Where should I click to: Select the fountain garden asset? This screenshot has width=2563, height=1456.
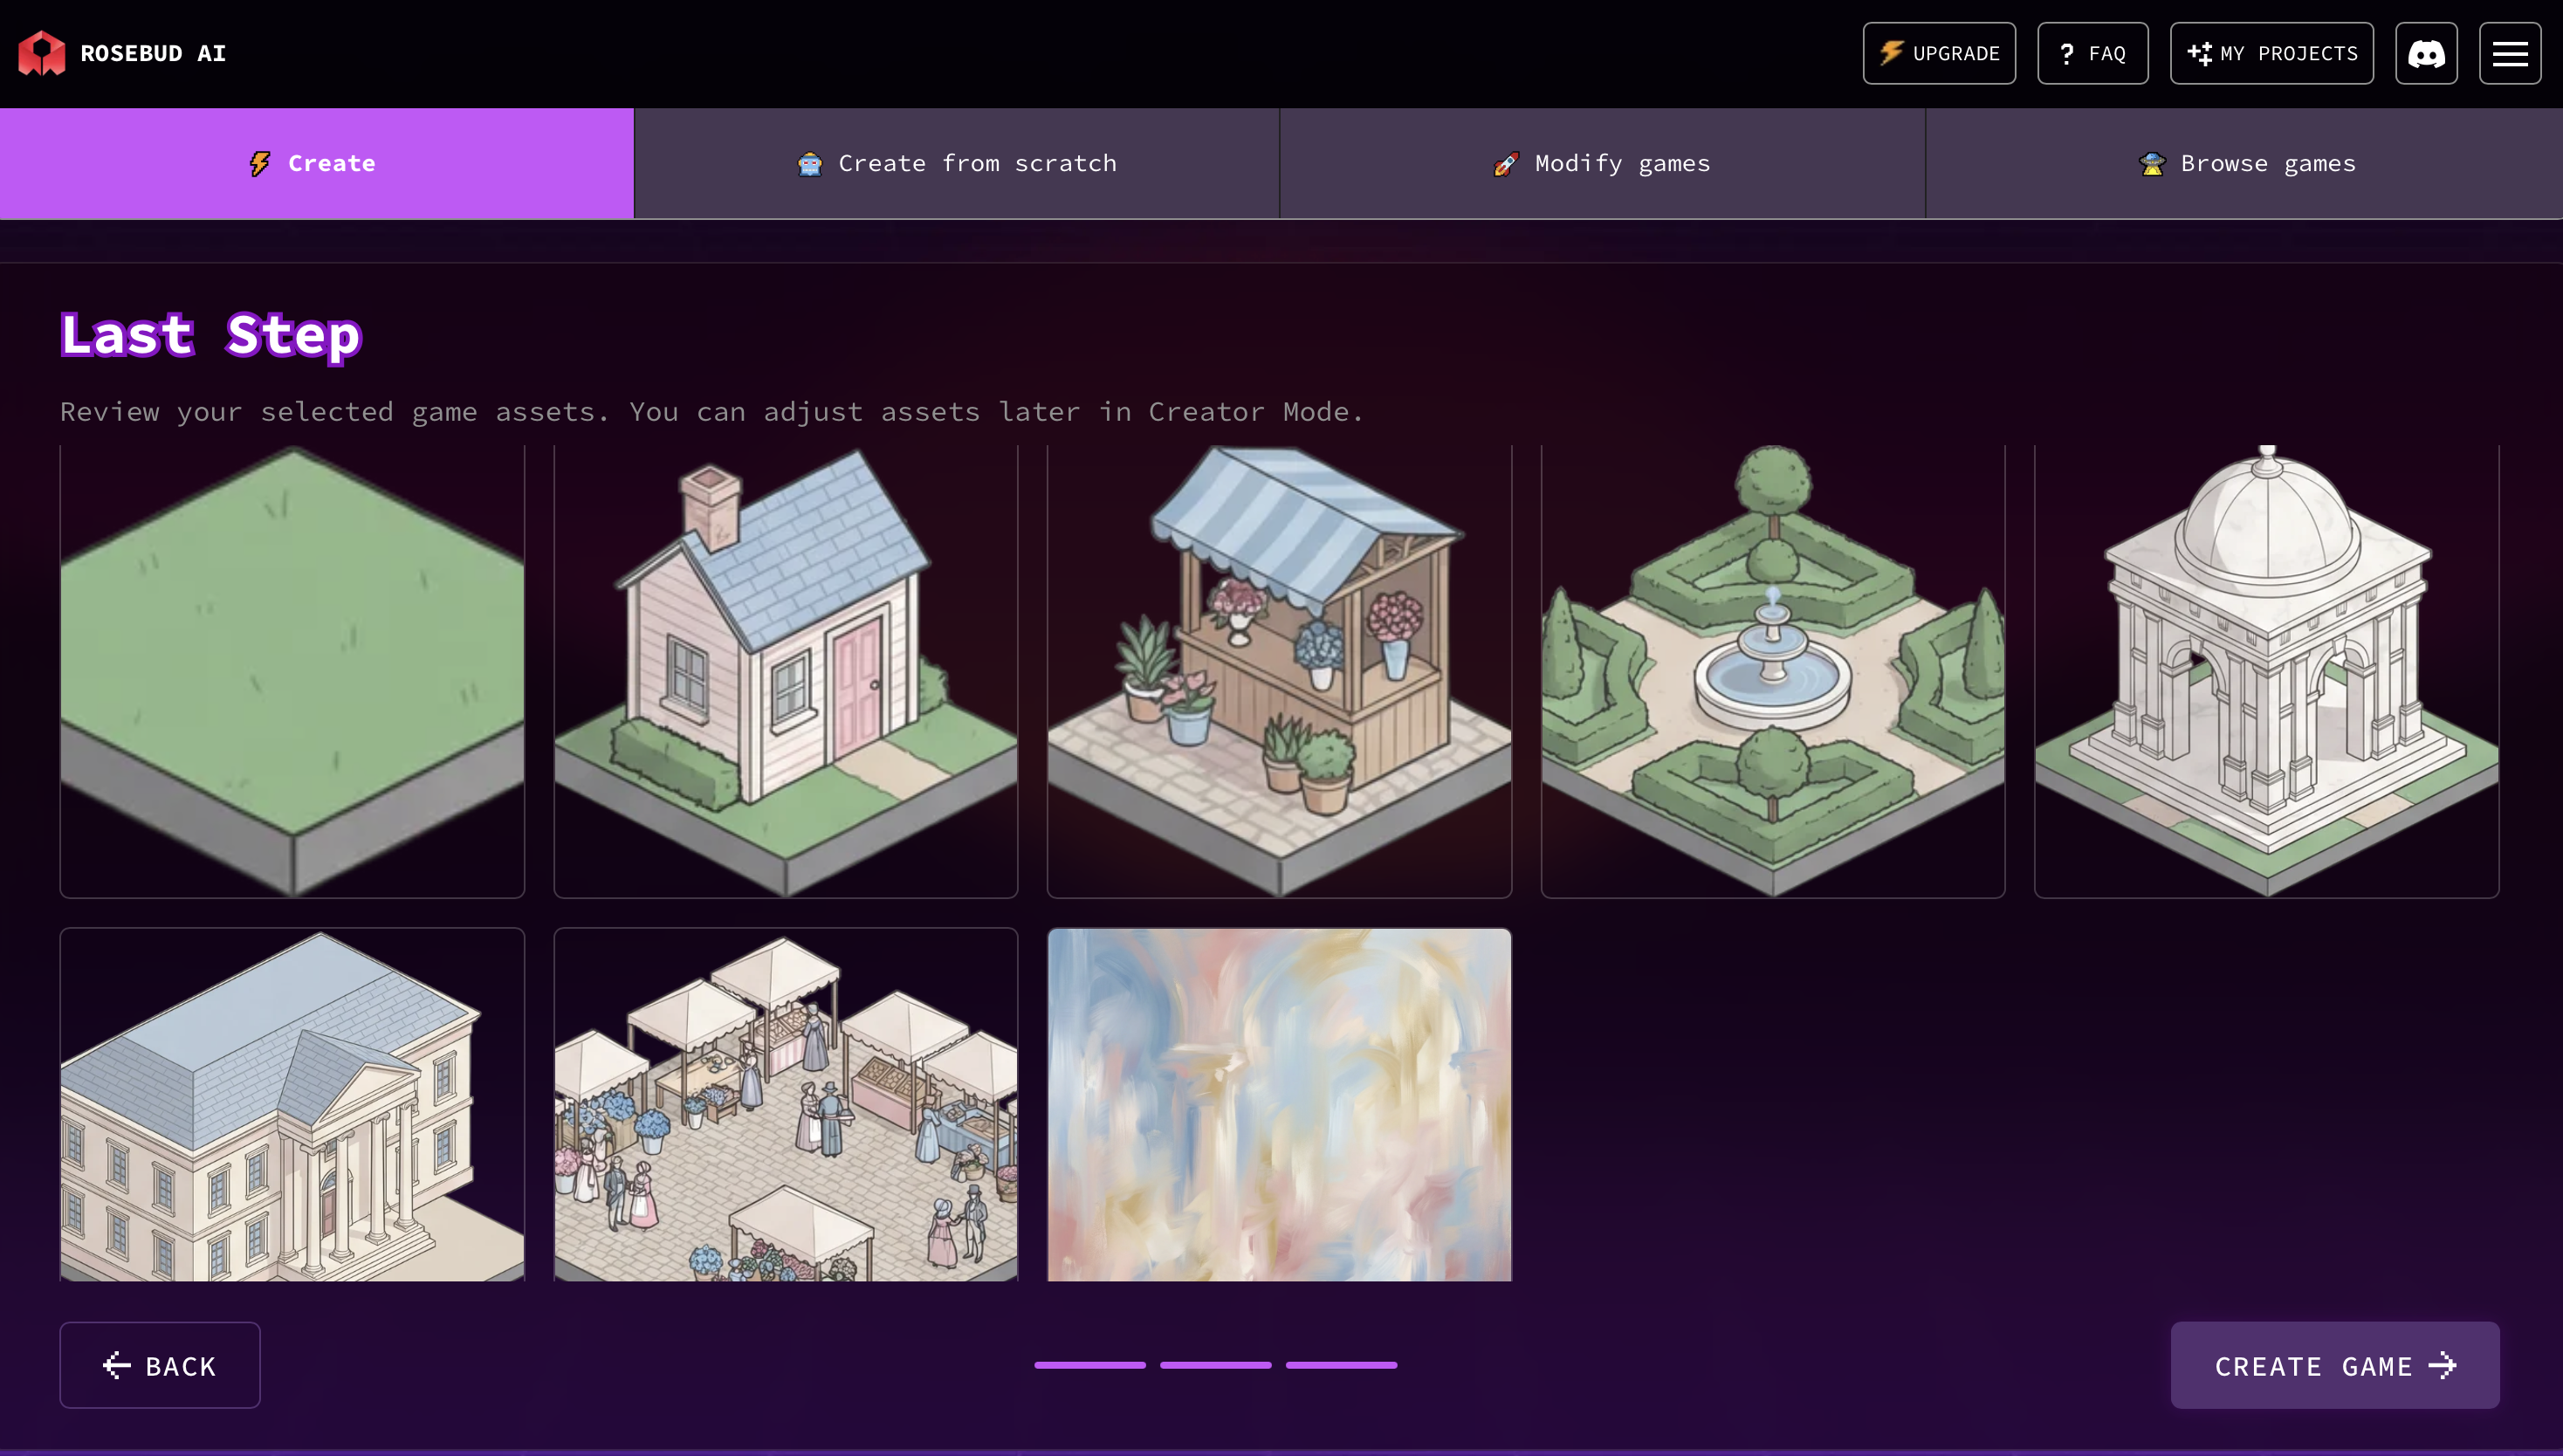click(1772, 671)
